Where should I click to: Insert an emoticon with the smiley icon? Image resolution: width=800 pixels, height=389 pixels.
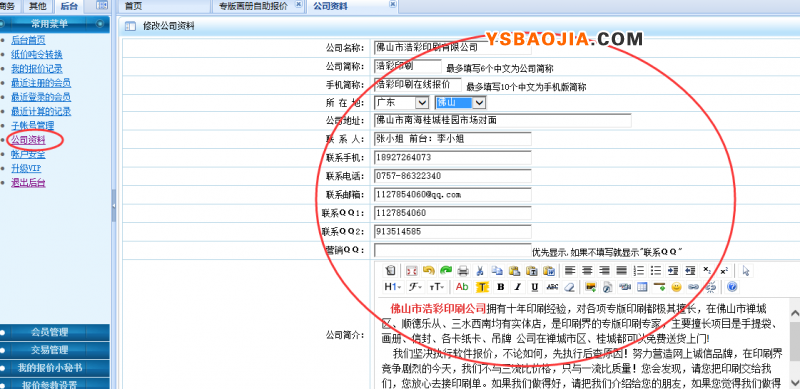677,287
